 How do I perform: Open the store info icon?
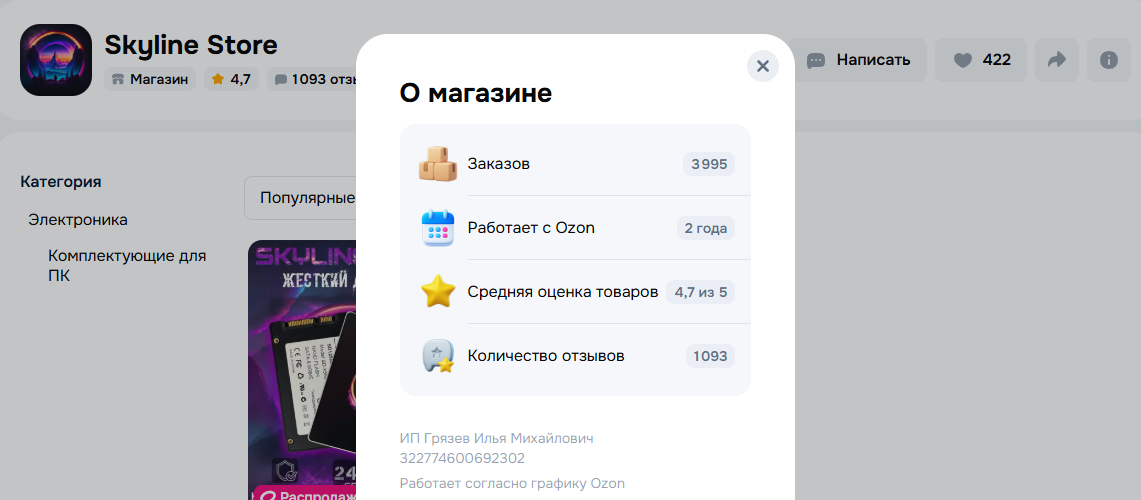click(x=1108, y=60)
